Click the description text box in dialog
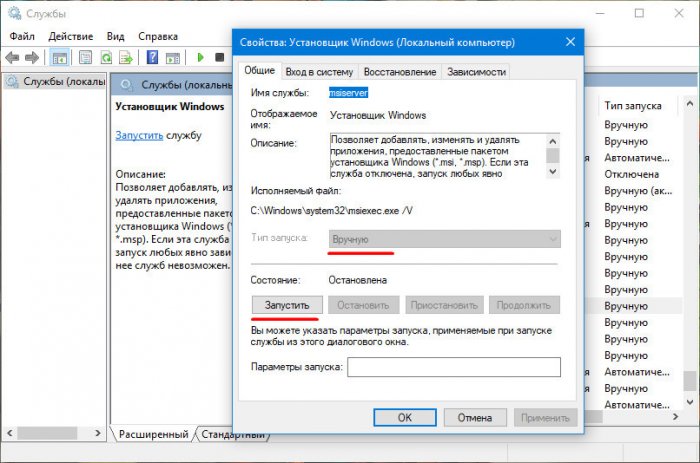 [438, 156]
